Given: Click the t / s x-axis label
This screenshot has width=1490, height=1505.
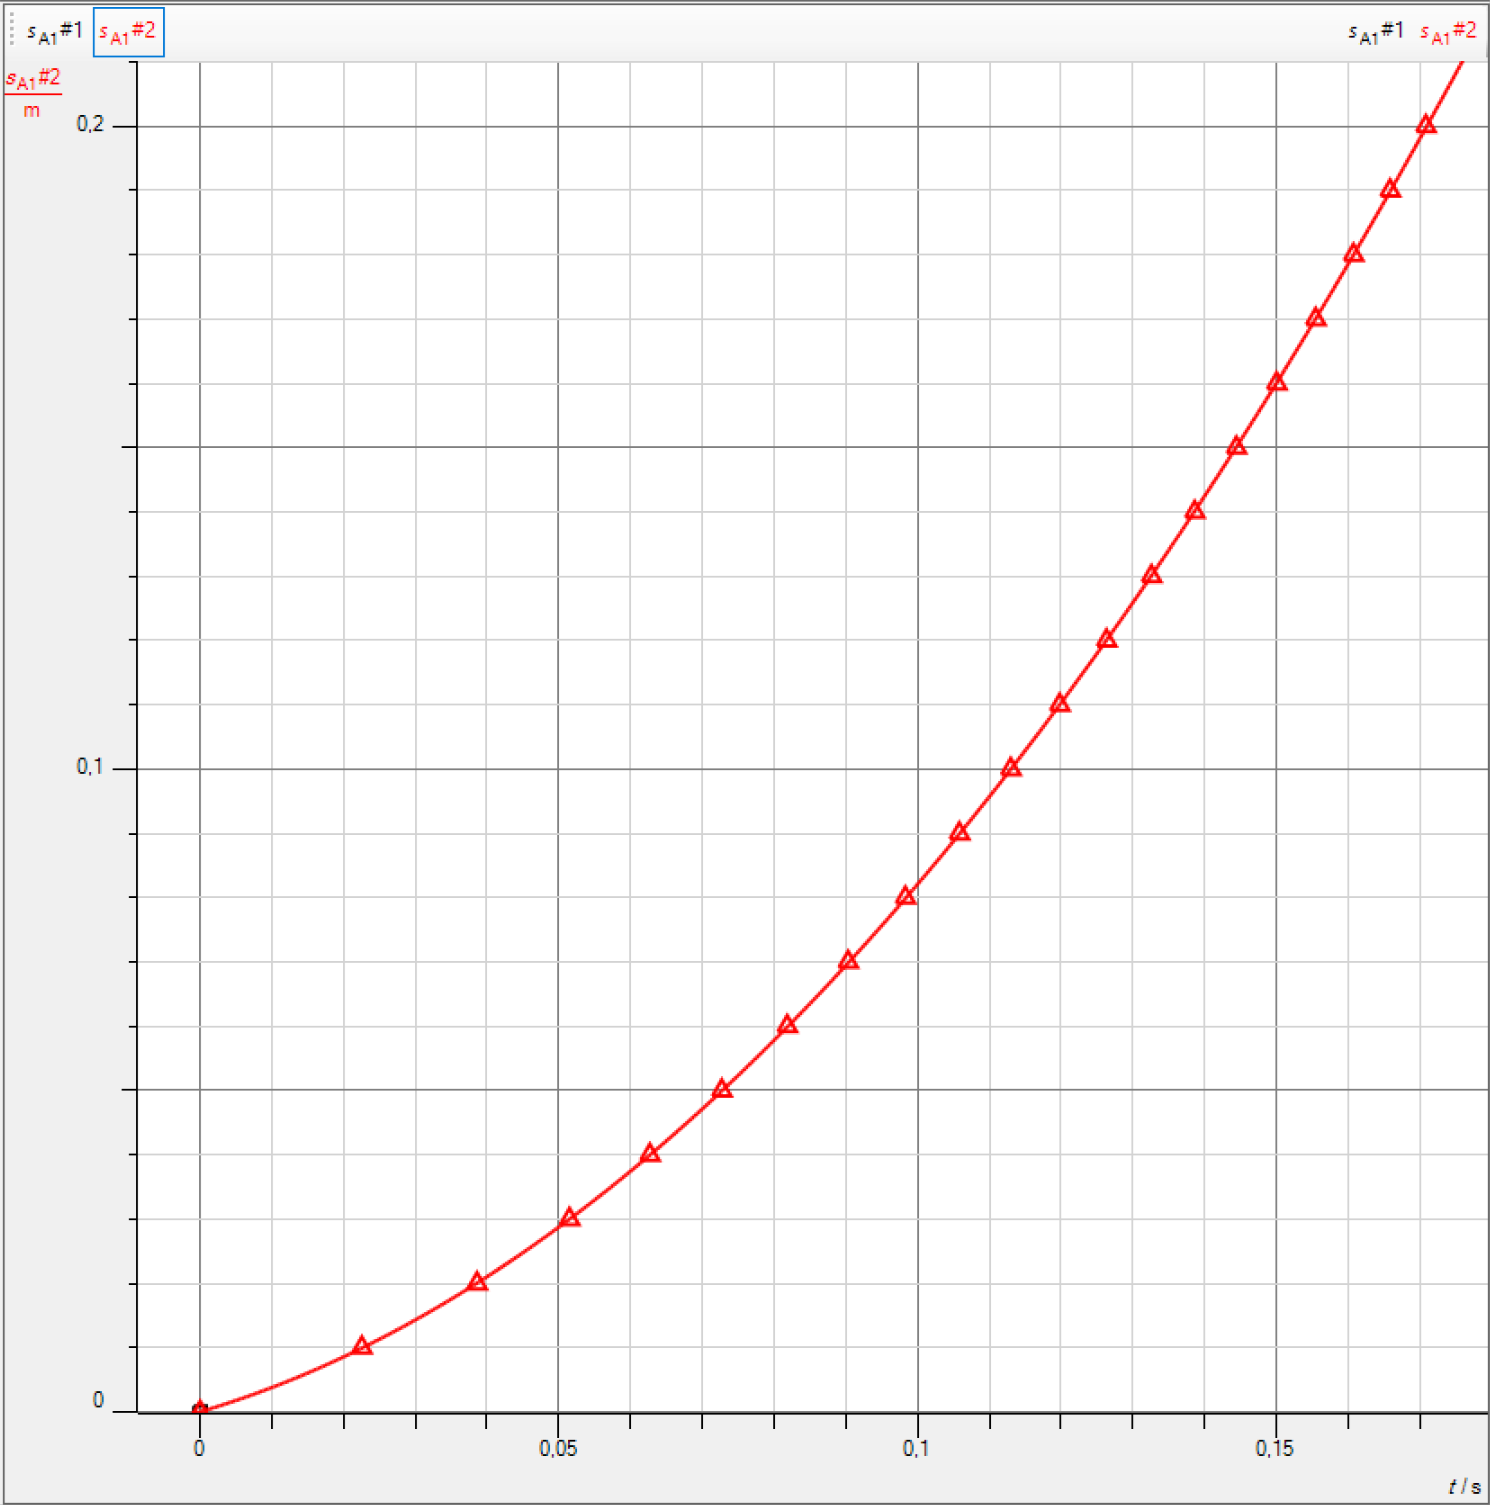Looking at the screenshot, I should pyautogui.click(x=1464, y=1487).
